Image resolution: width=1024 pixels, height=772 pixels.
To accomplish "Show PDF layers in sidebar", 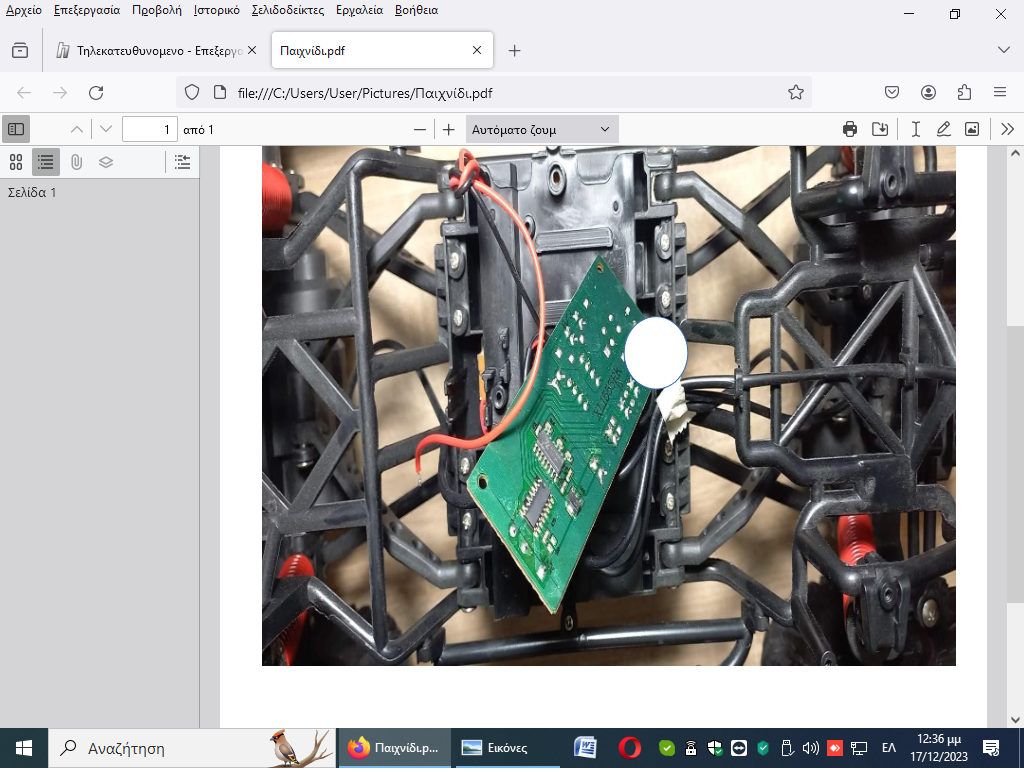I will pos(106,162).
